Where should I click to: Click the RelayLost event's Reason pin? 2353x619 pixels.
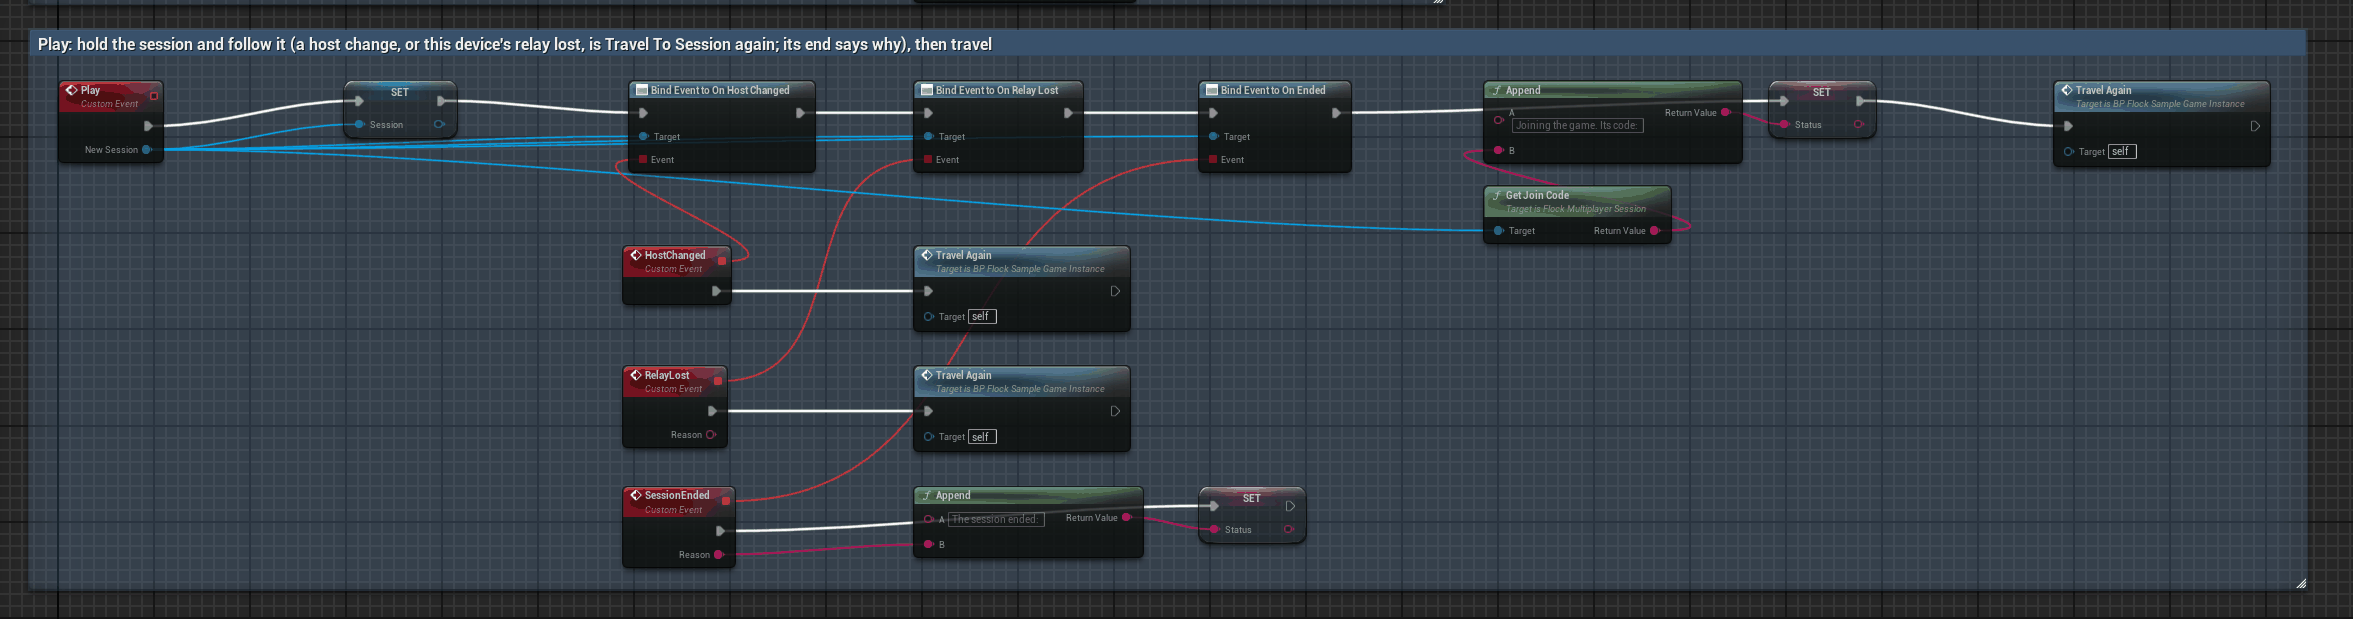(x=711, y=435)
